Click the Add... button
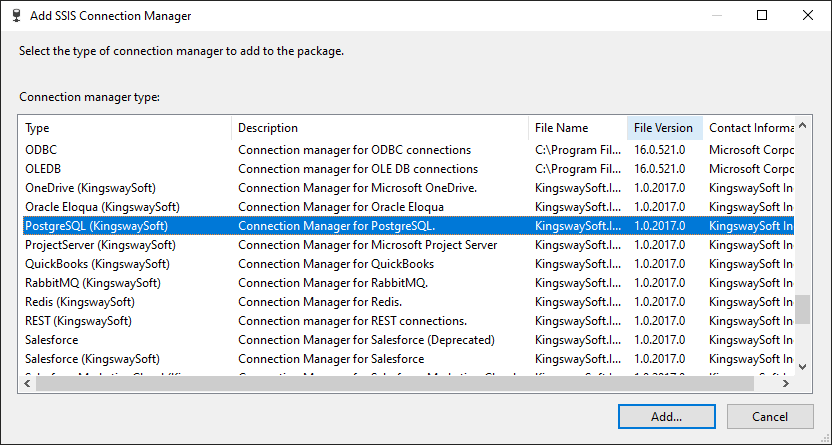 tap(666, 417)
